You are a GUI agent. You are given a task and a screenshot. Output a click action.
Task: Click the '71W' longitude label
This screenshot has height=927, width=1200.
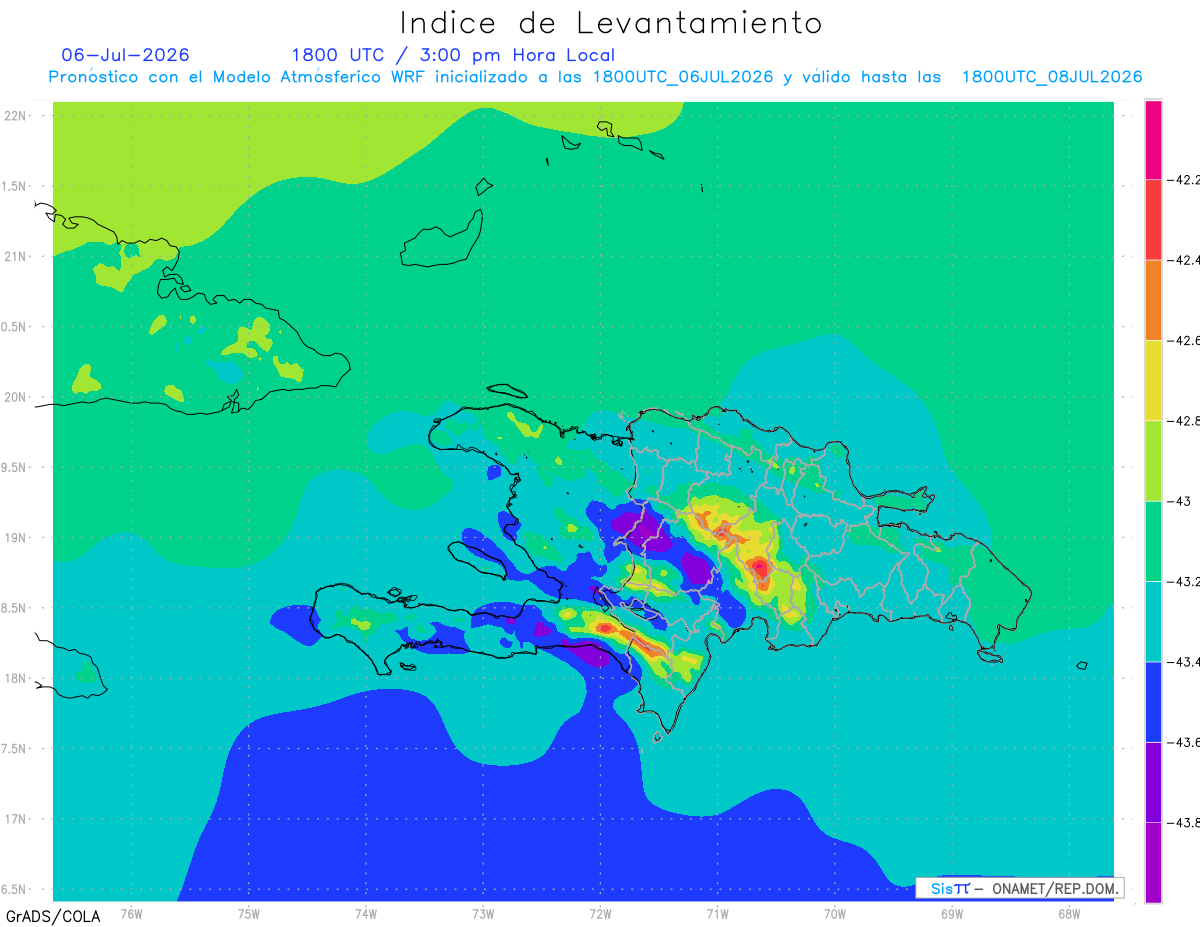[717, 914]
